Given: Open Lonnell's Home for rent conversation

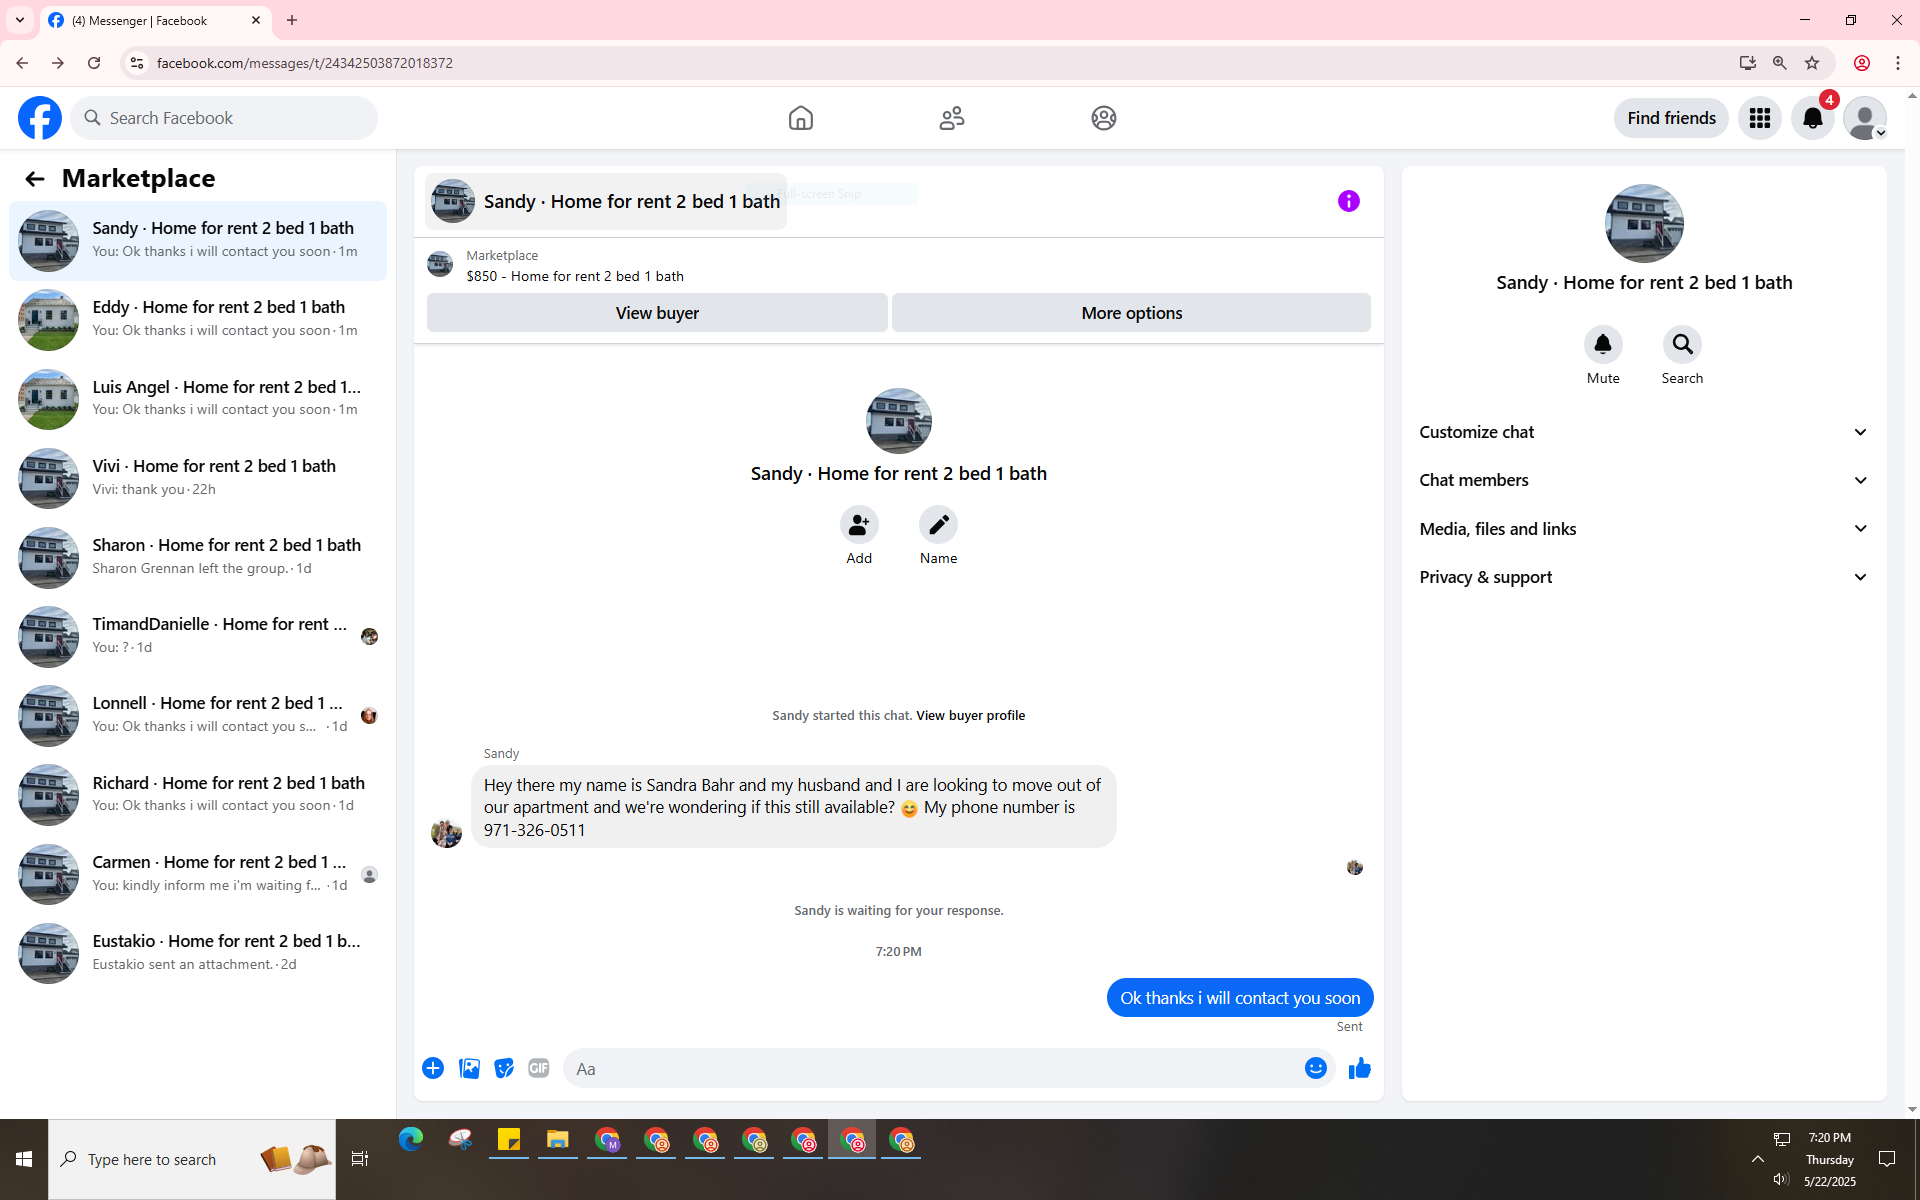Looking at the screenshot, I should tap(198, 715).
